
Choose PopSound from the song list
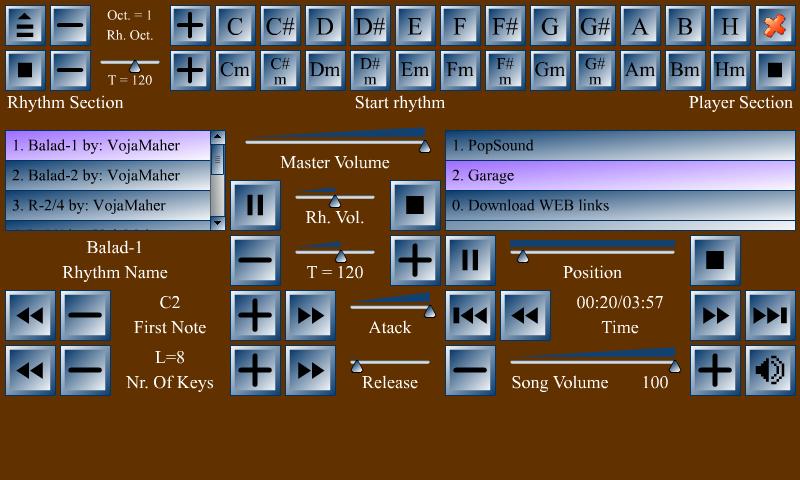620,145
